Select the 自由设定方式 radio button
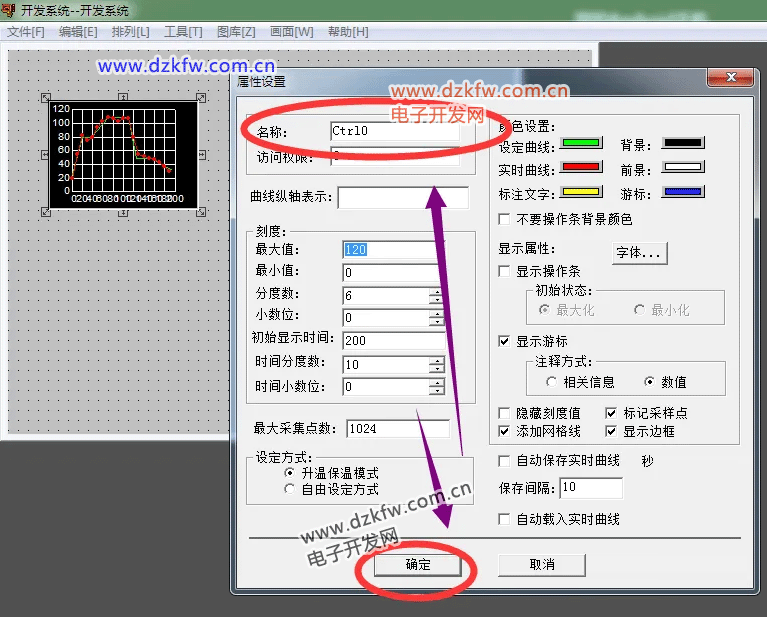 click(291, 490)
